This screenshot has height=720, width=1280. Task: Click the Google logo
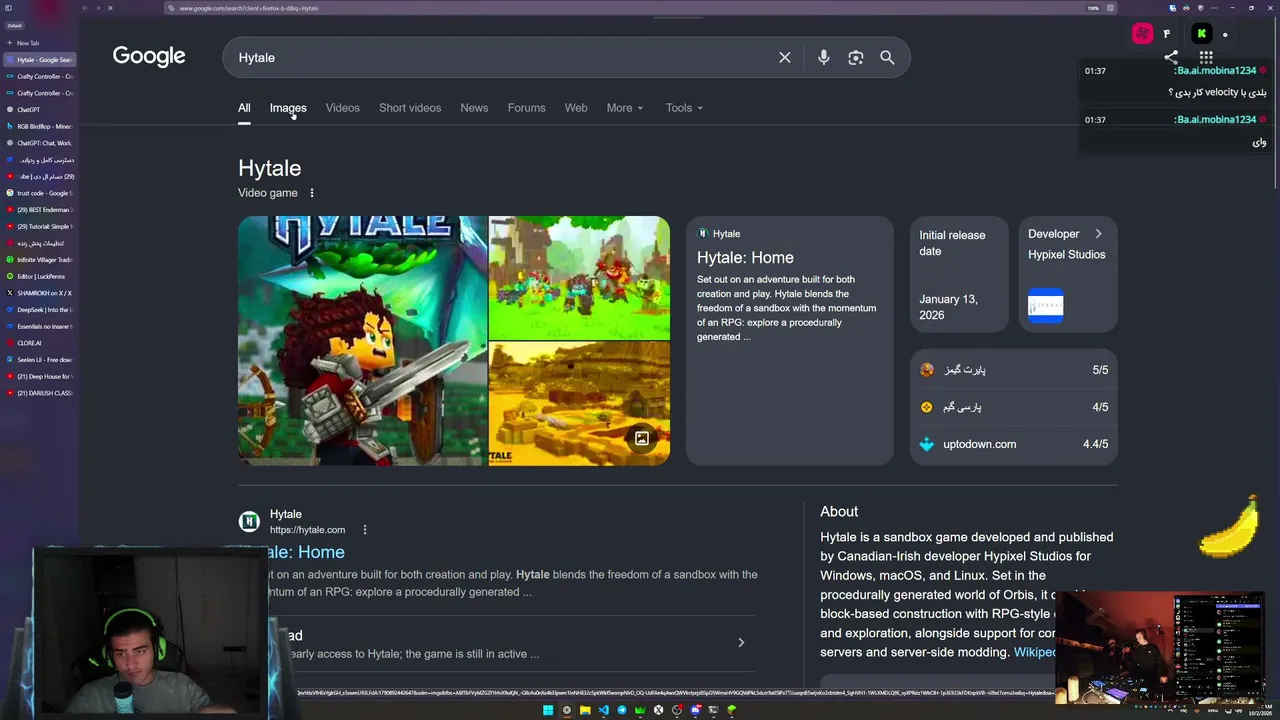click(x=149, y=57)
